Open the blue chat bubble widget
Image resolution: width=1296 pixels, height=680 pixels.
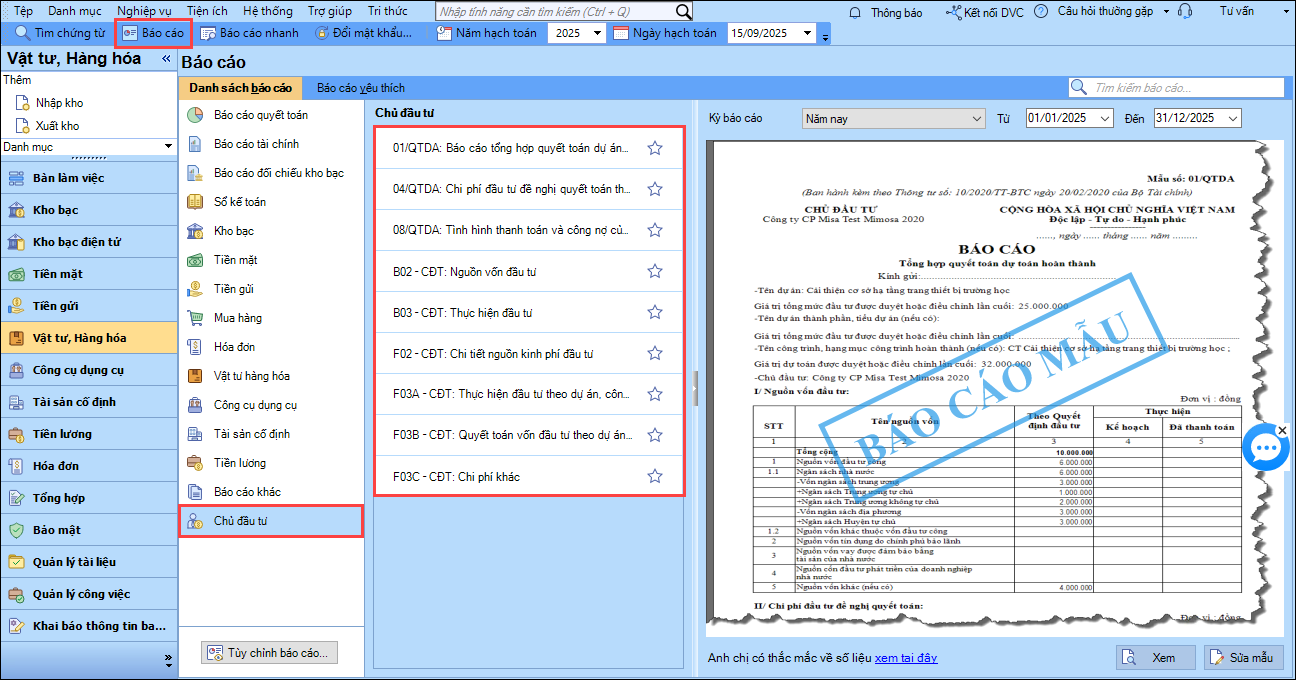click(x=1266, y=447)
